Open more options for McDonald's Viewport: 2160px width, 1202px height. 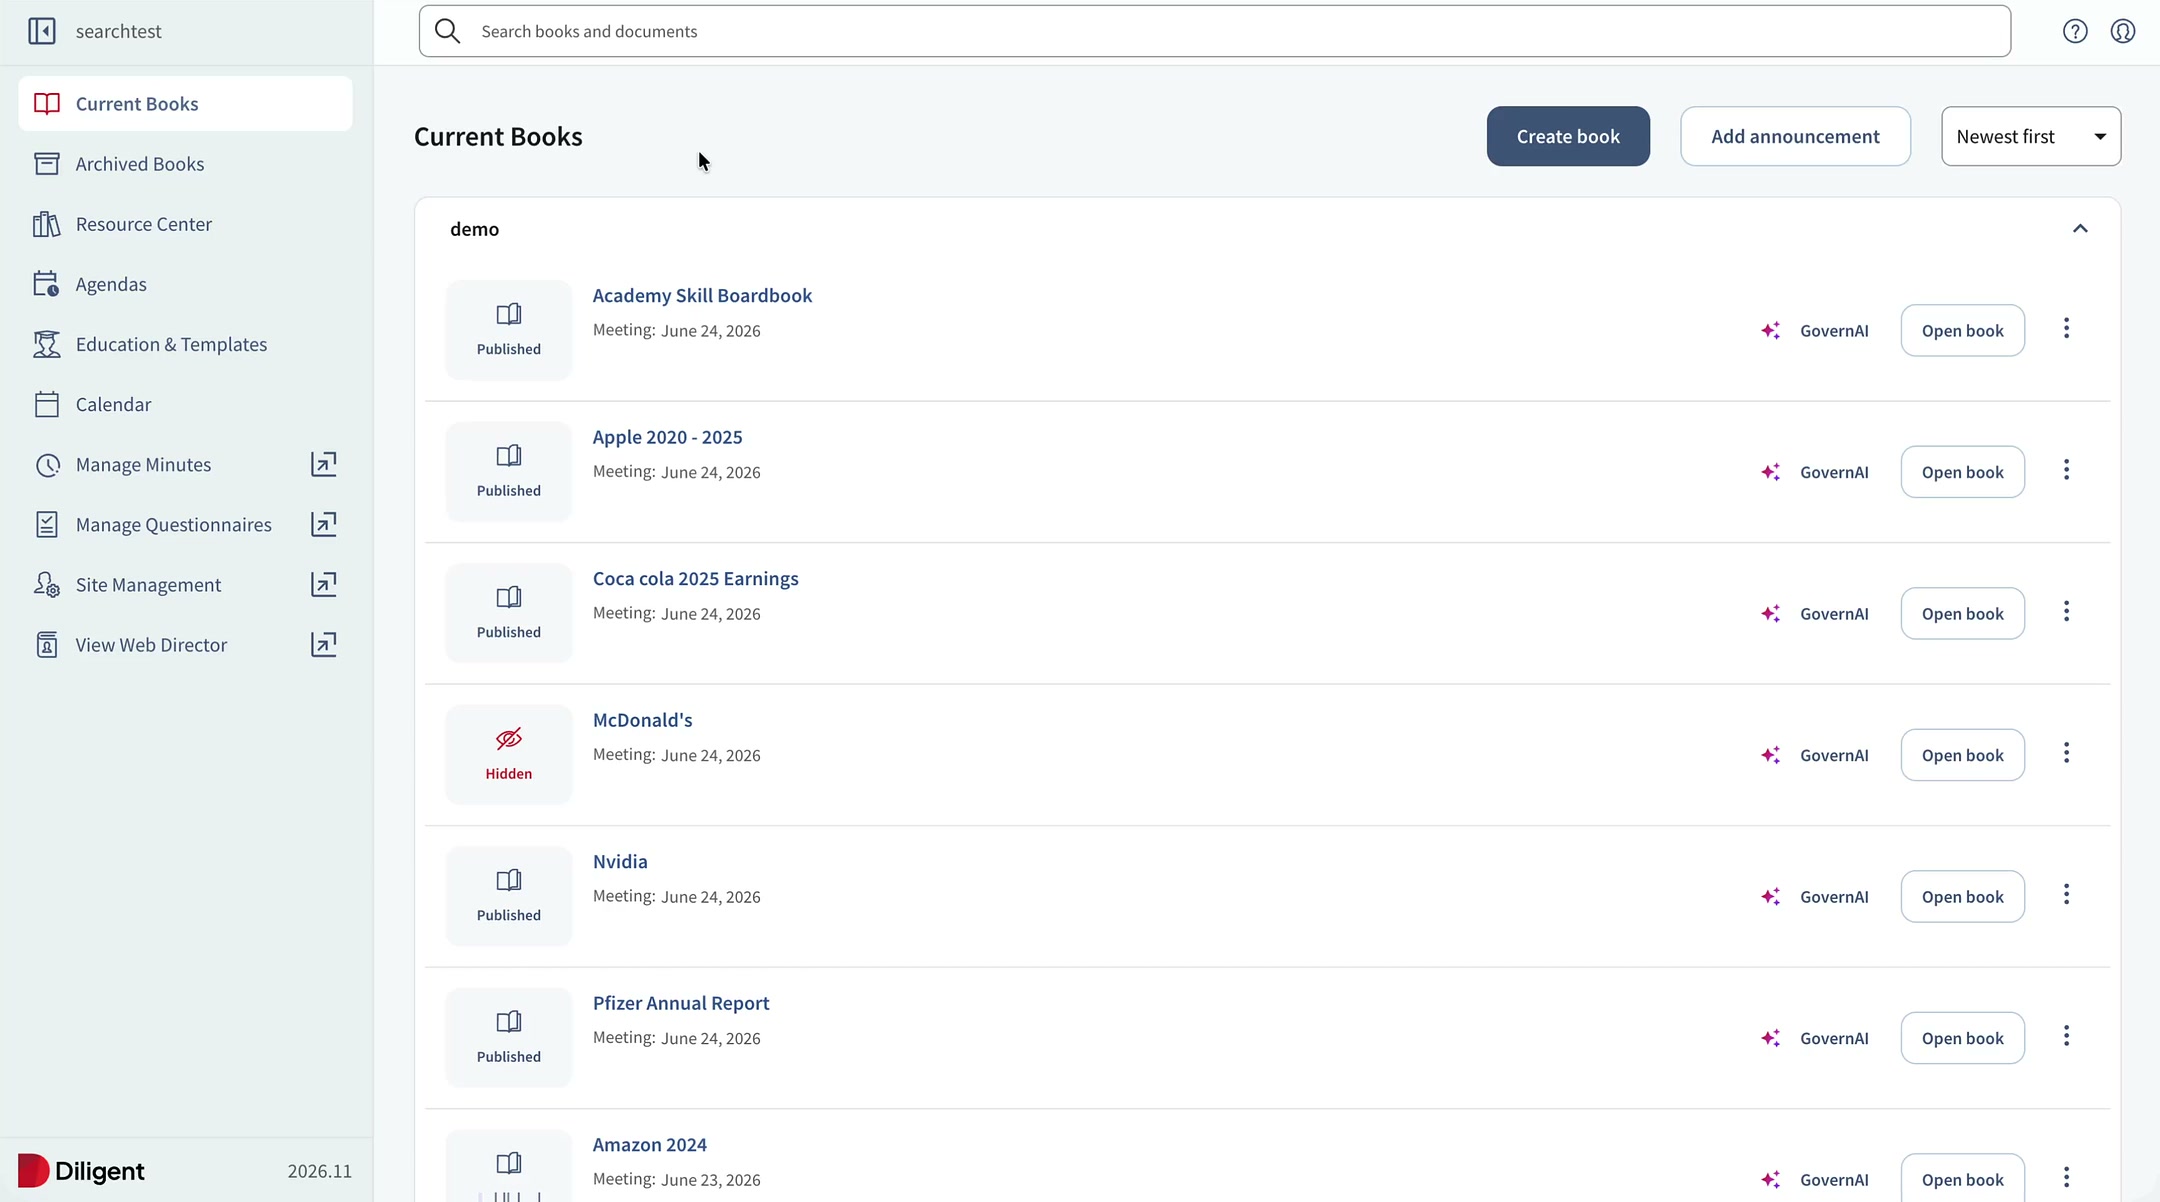tap(2066, 753)
